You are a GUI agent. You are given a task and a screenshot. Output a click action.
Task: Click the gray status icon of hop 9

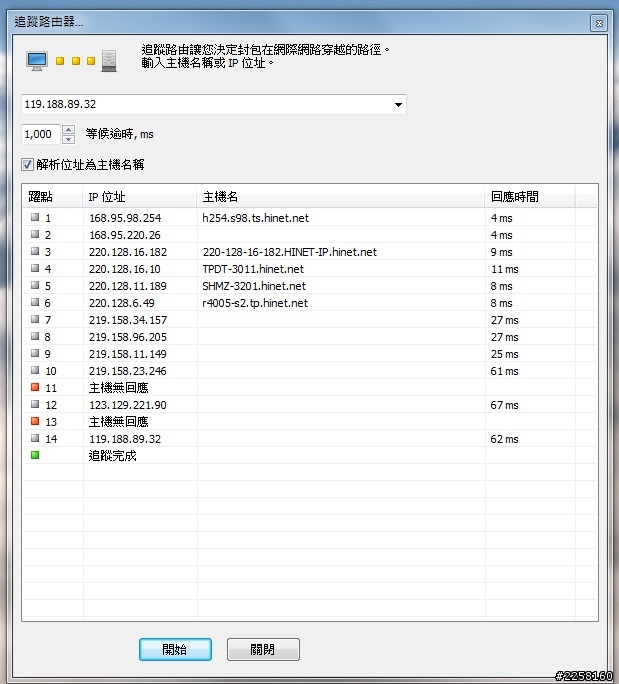35,353
